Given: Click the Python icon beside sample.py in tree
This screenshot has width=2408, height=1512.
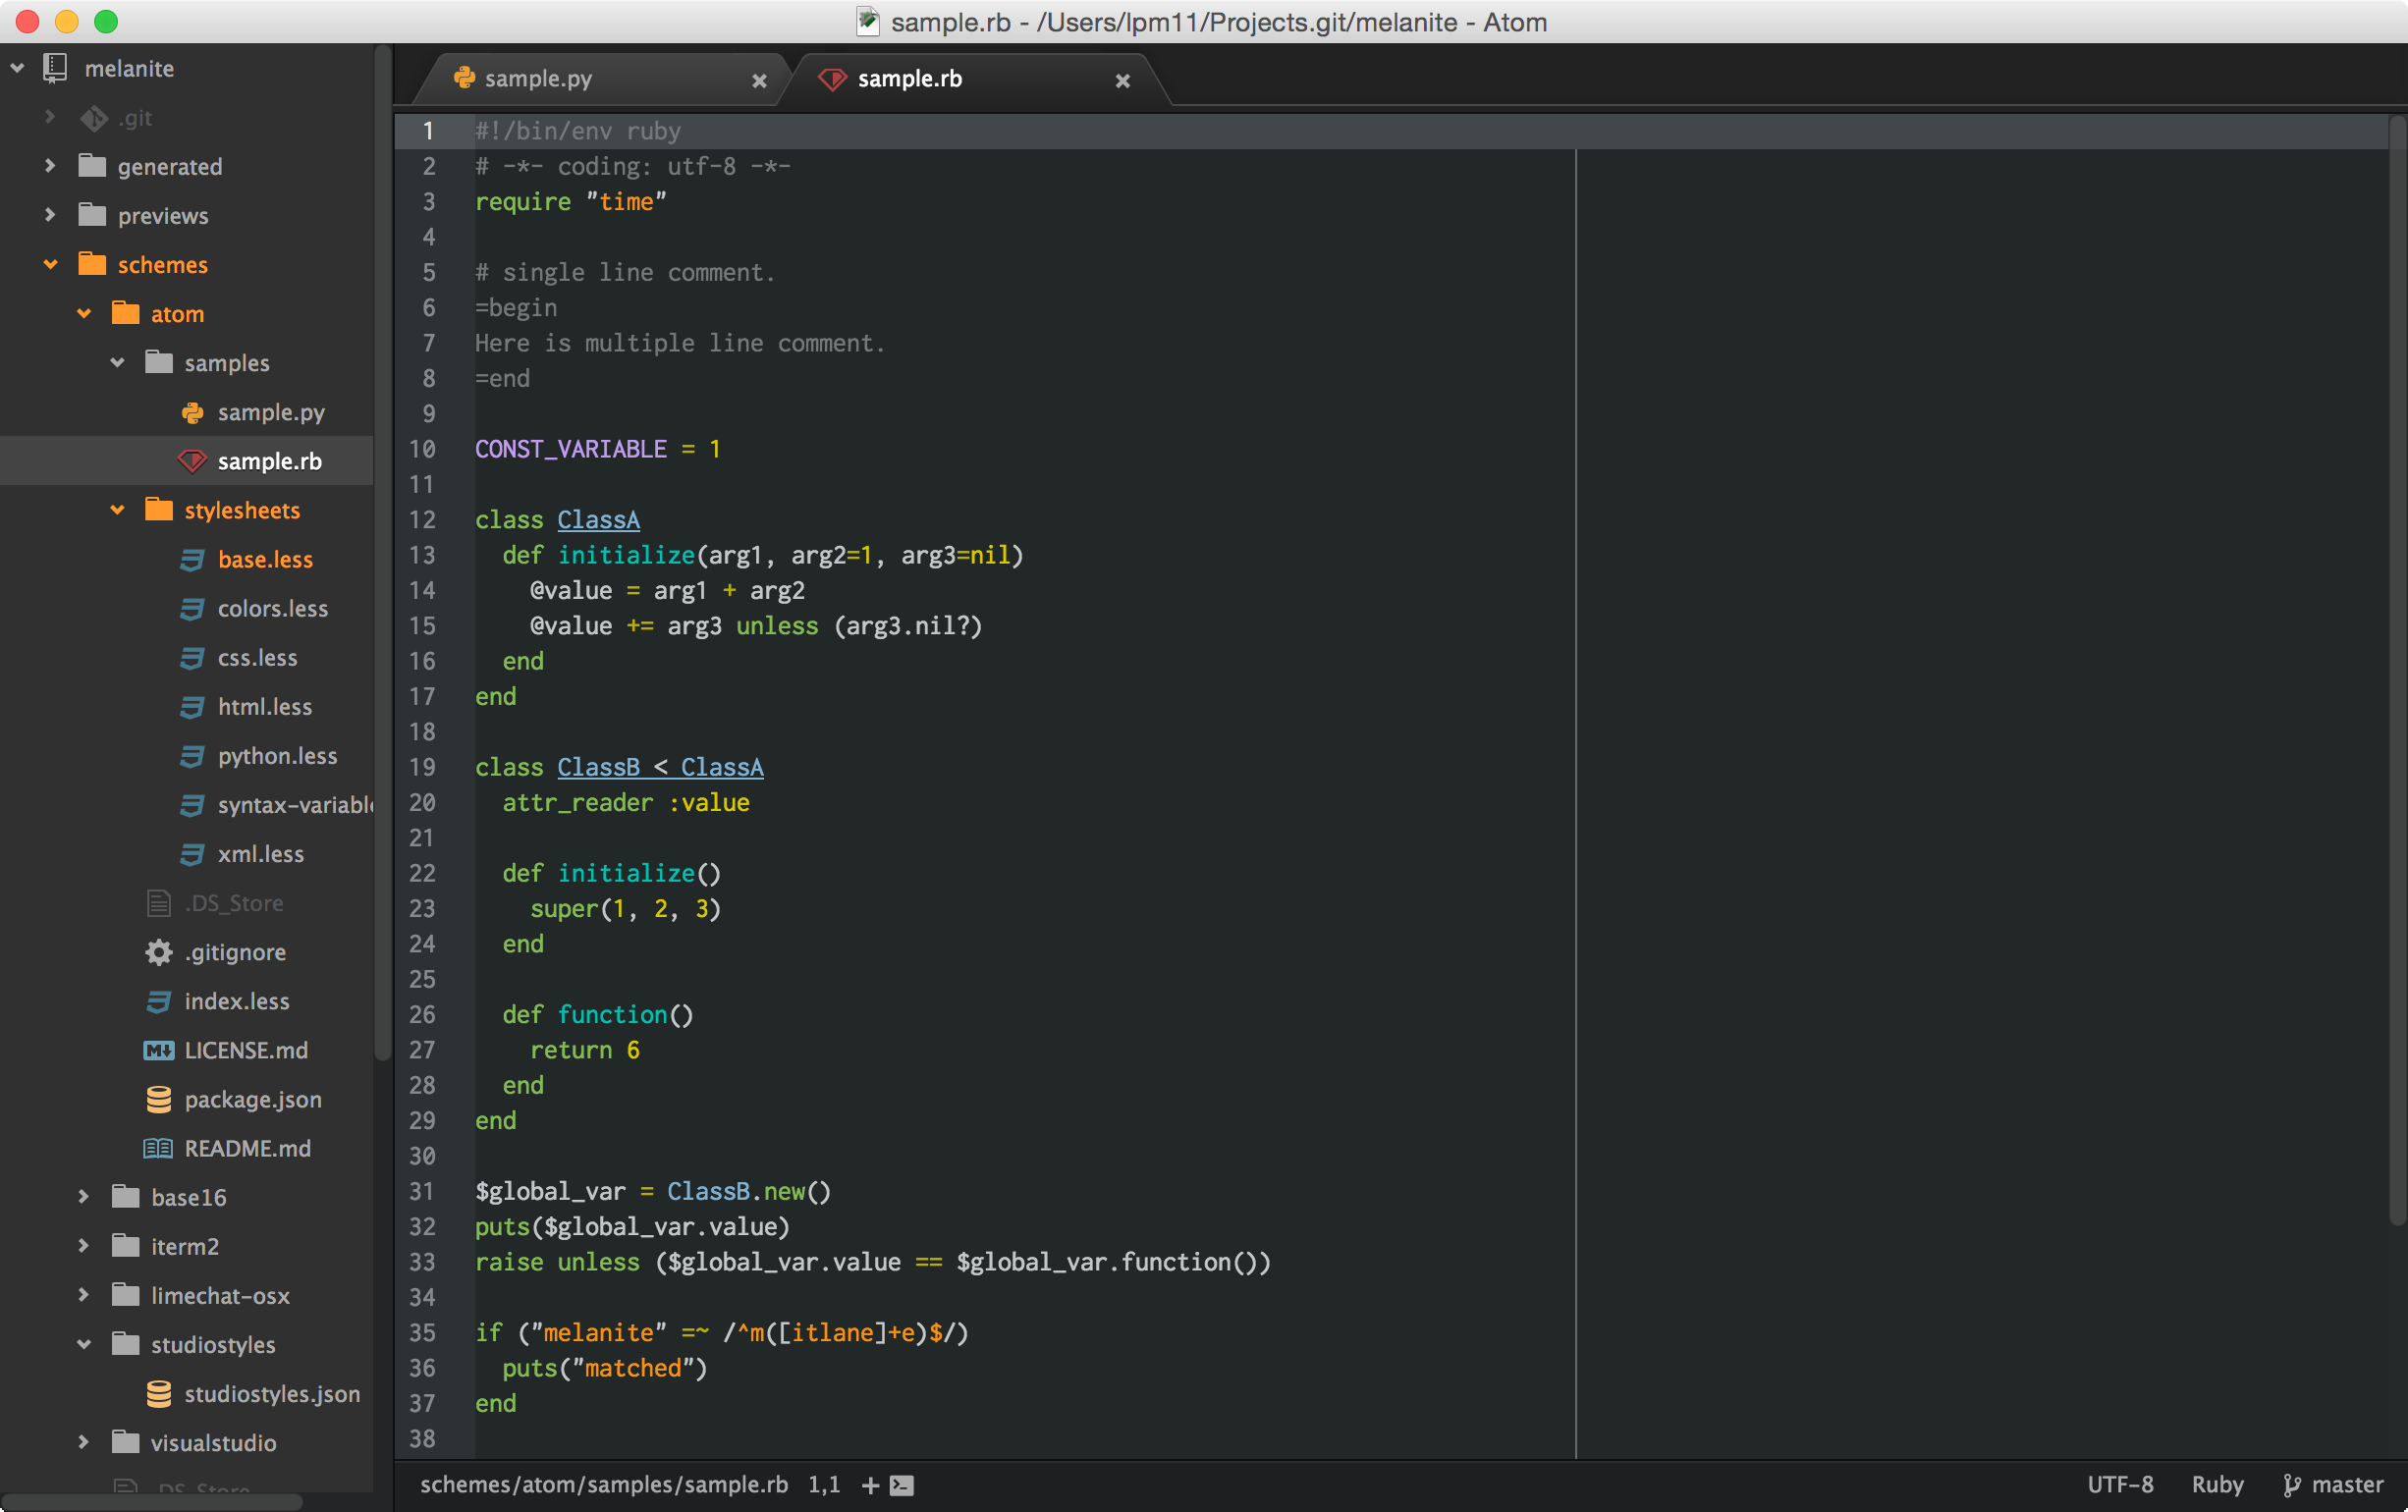Looking at the screenshot, I should pos(192,413).
